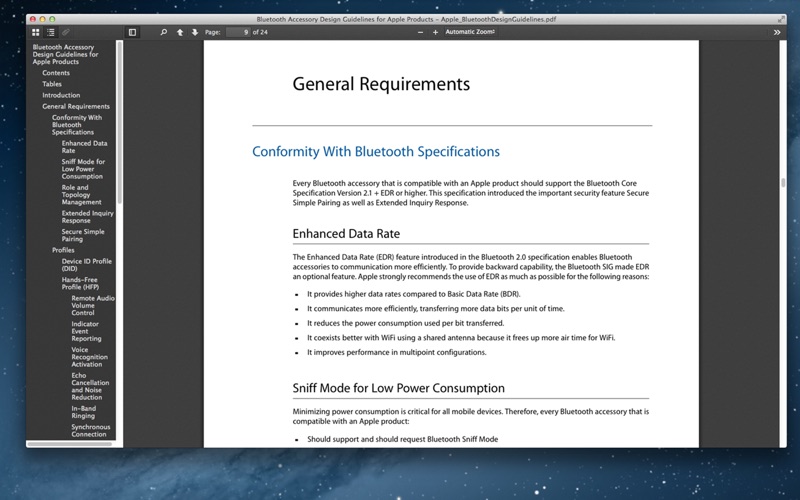
Task: Select 'Role and Topology Management' outline item
Action: pos(81,195)
